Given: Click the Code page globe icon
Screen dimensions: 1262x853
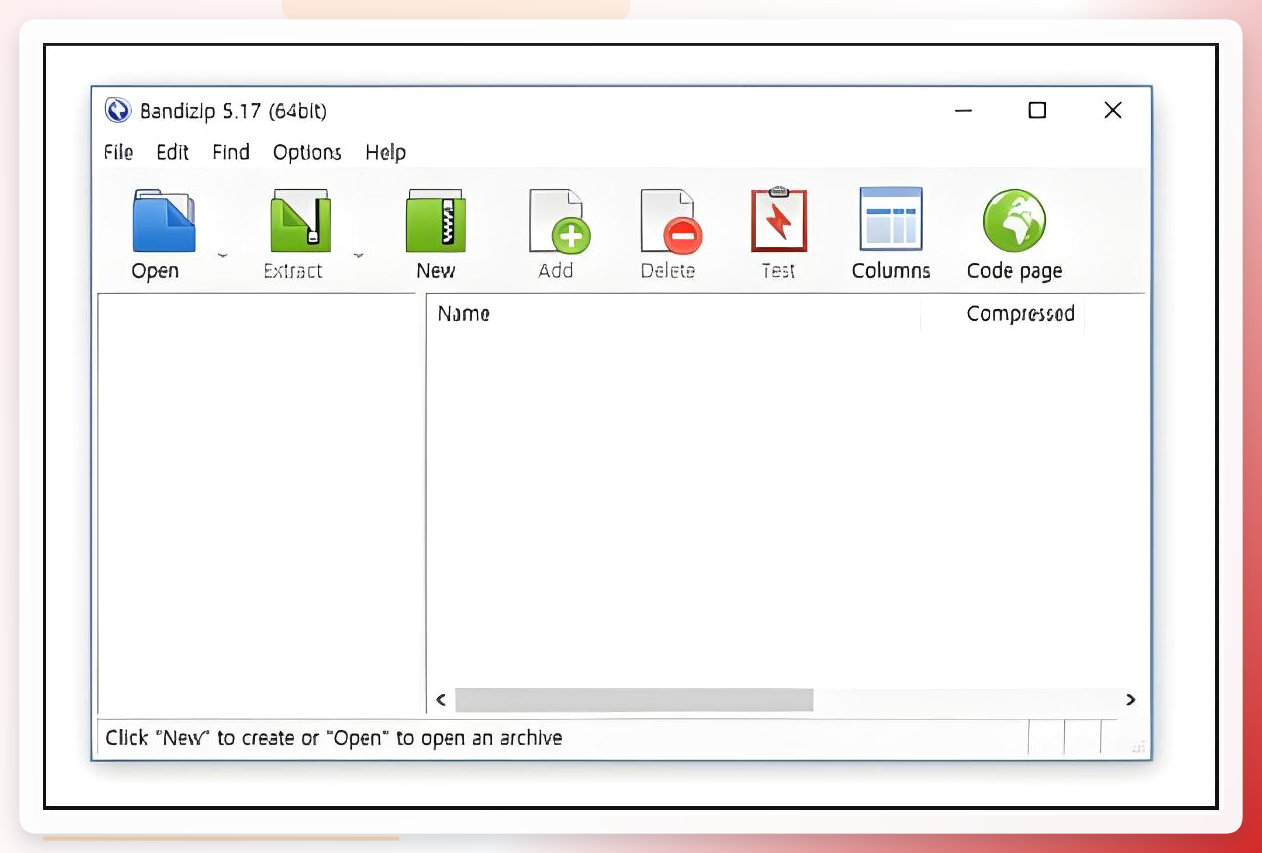Looking at the screenshot, I should [x=1014, y=221].
